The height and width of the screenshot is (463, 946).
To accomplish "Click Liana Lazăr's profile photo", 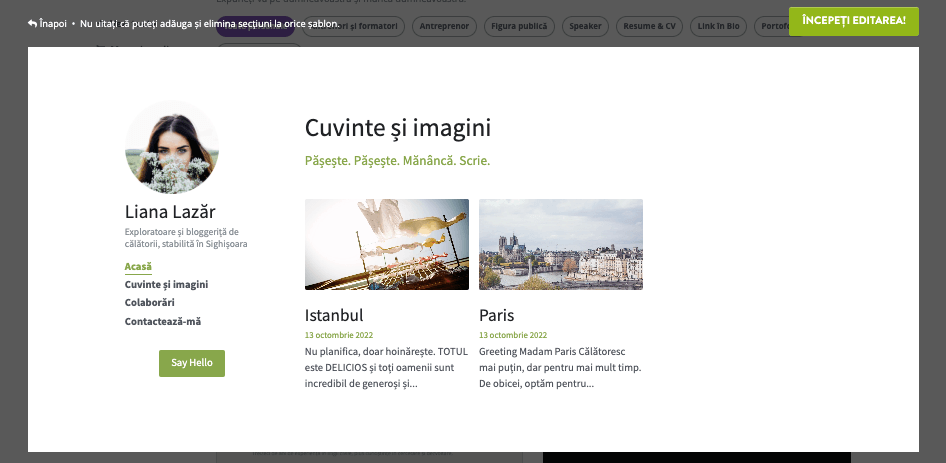I will pyautogui.click(x=172, y=147).
